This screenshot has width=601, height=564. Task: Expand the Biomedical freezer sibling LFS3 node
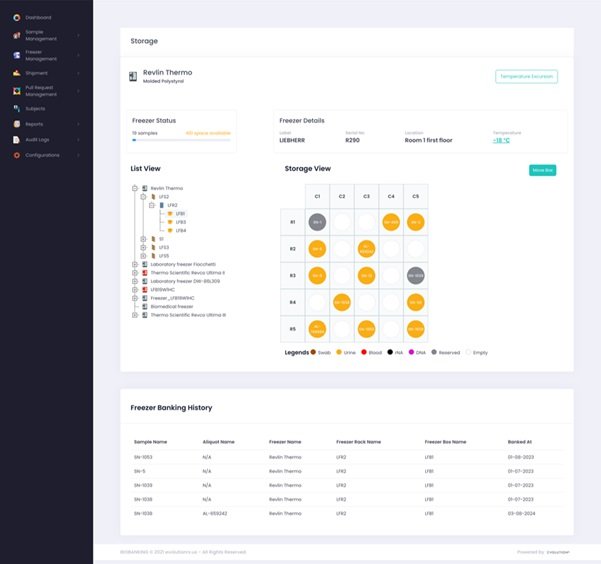click(x=143, y=247)
